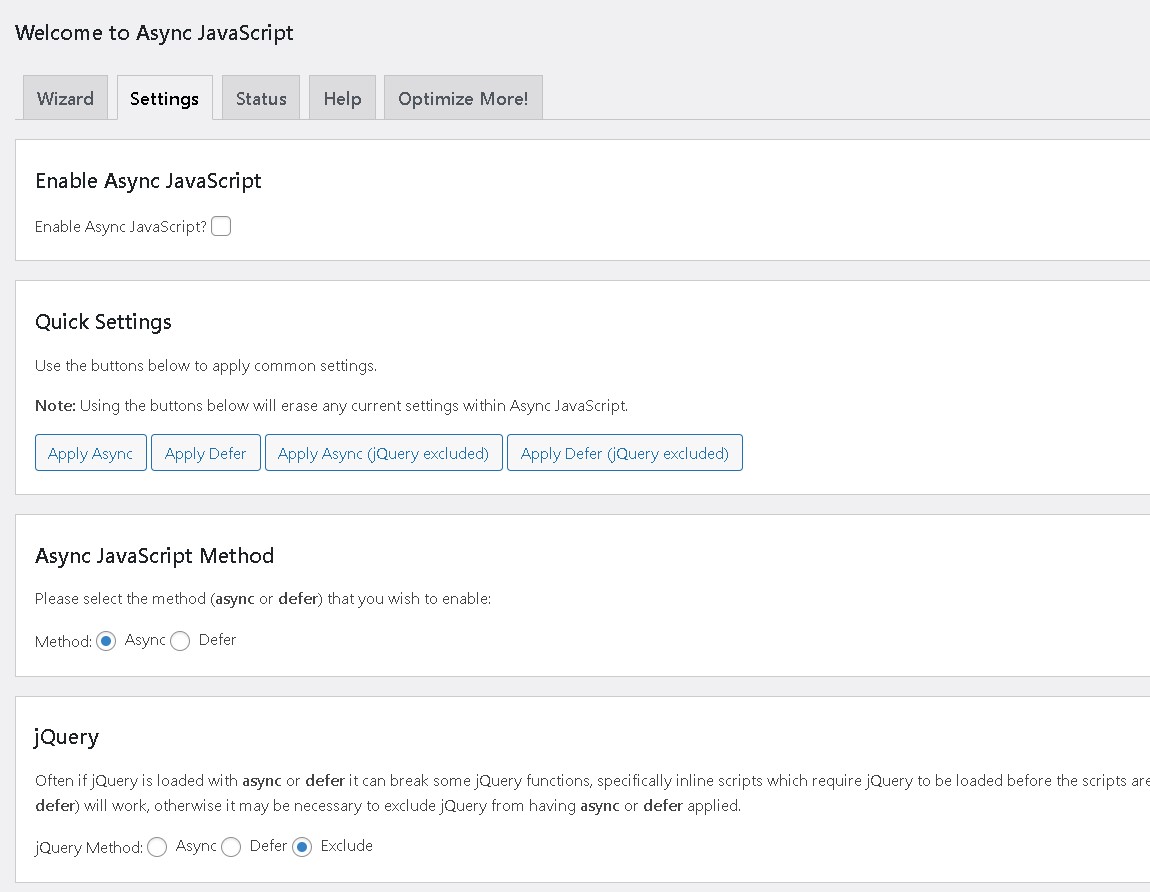Enable the Async JavaScript checkbox
This screenshot has height=892, width=1150.
point(220,226)
